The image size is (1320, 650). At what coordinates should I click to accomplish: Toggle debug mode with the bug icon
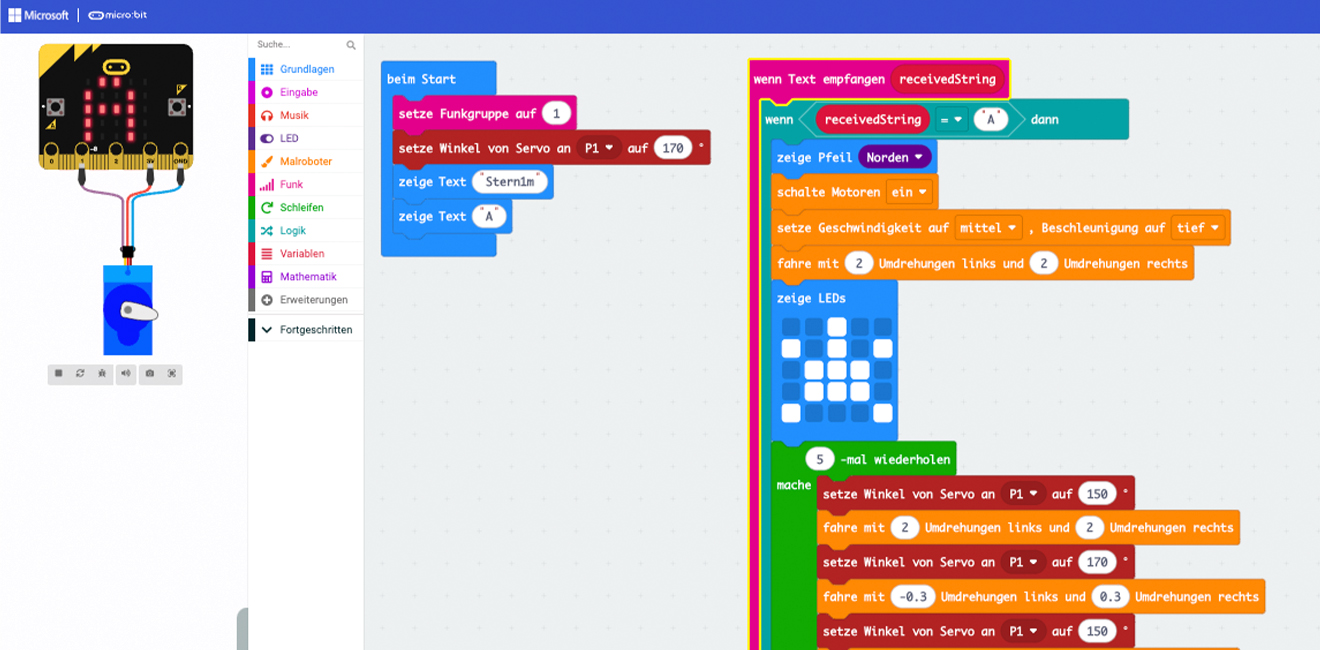pyautogui.click(x=103, y=374)
